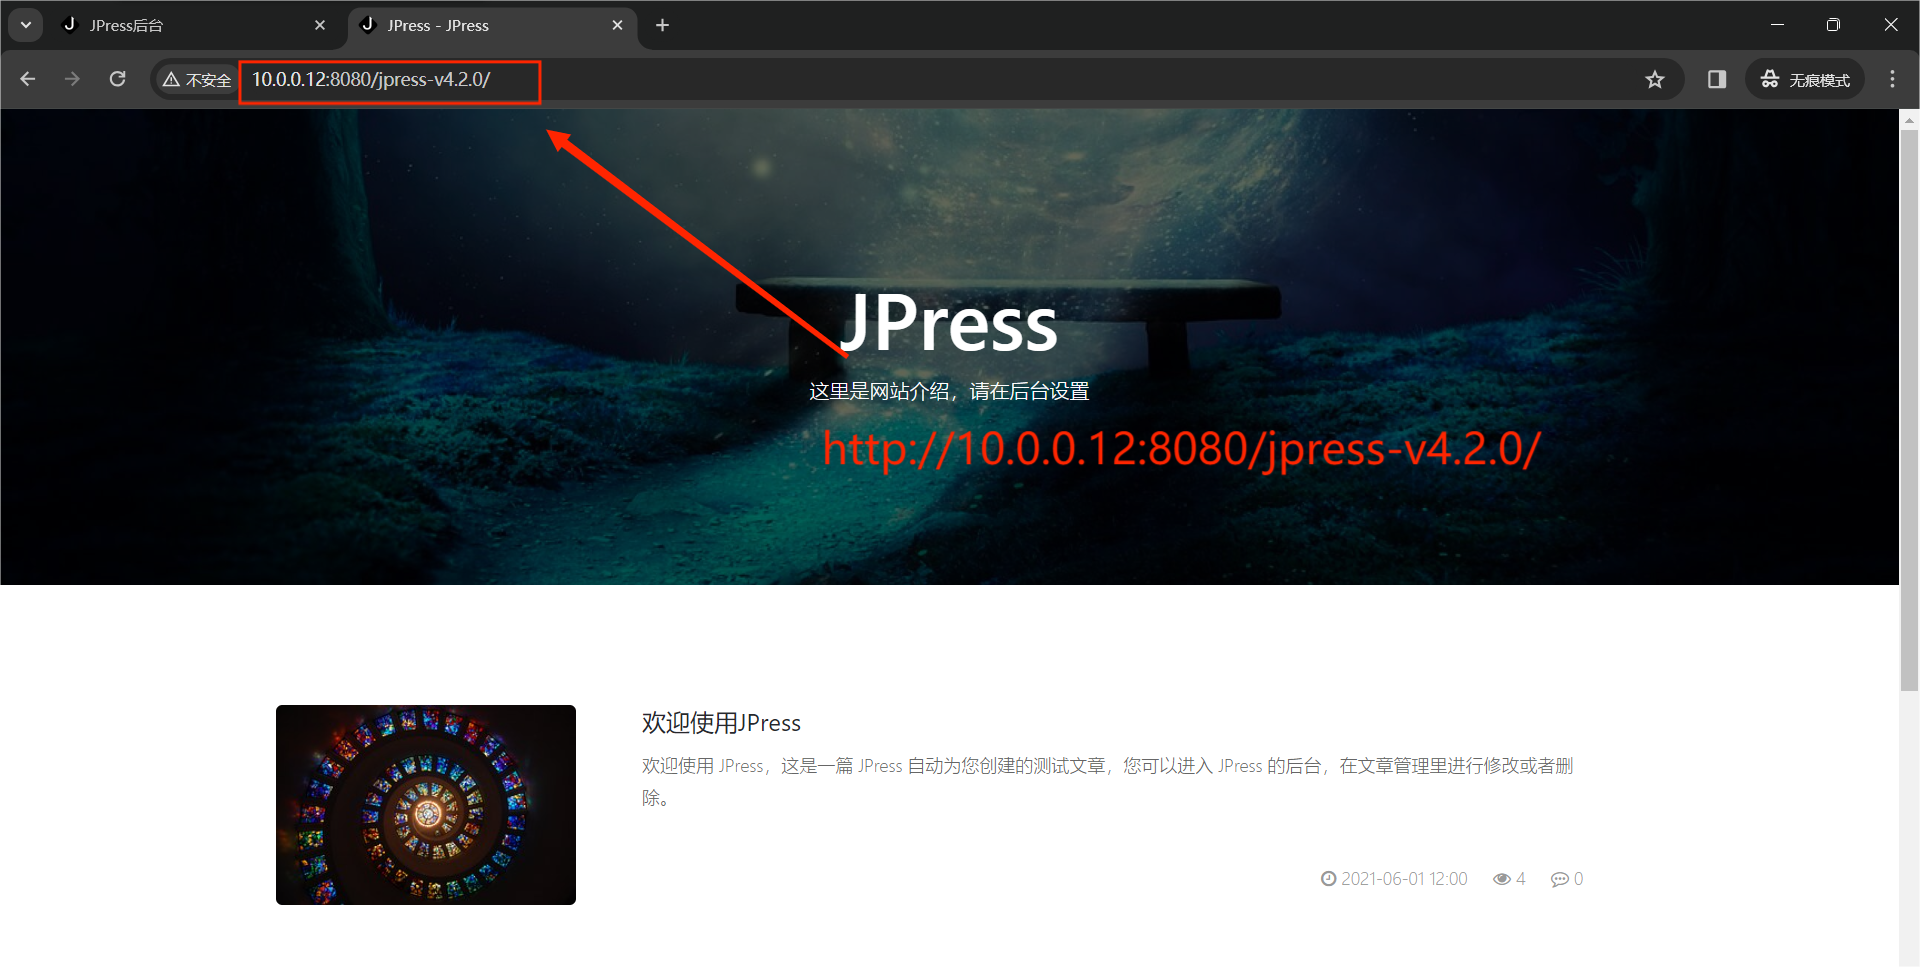
Task: Open the 无痕模式 incognito indicator
Action: click(x=1805, y=80)
